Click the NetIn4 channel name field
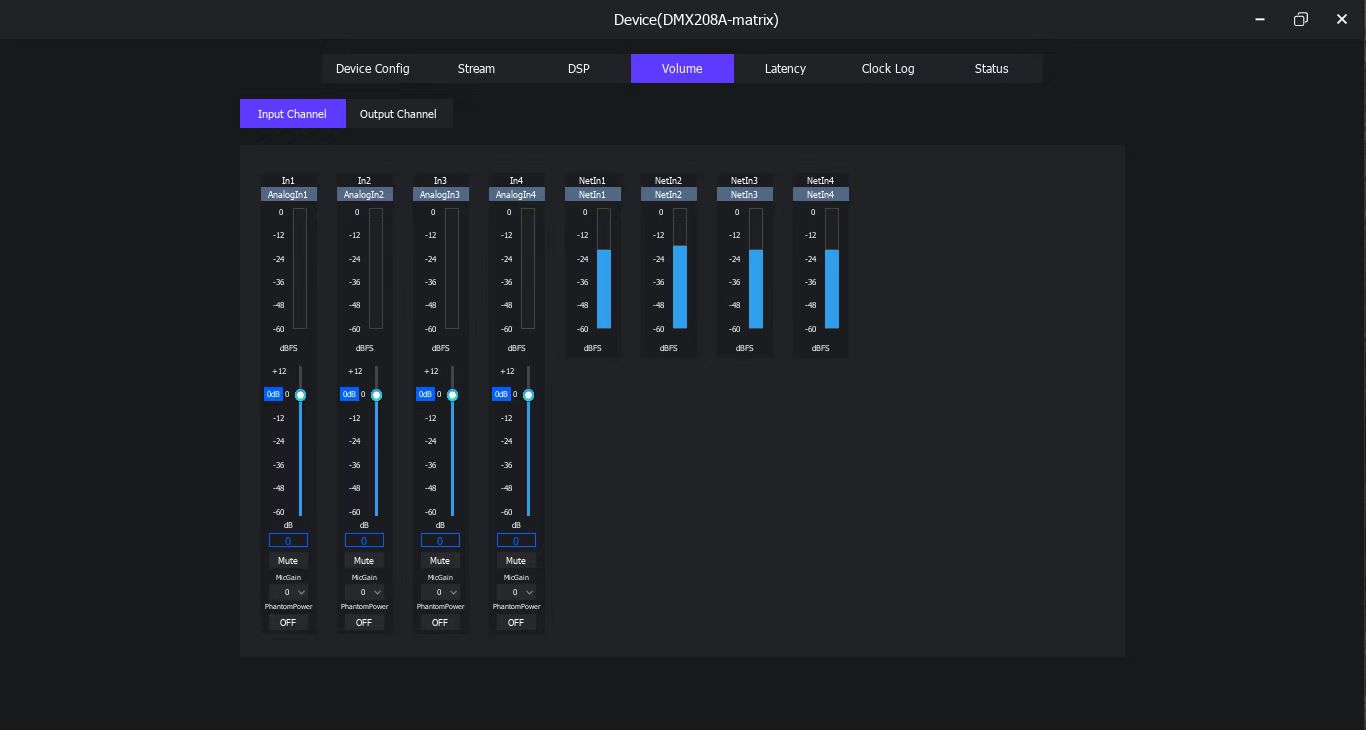 [820, 194]
